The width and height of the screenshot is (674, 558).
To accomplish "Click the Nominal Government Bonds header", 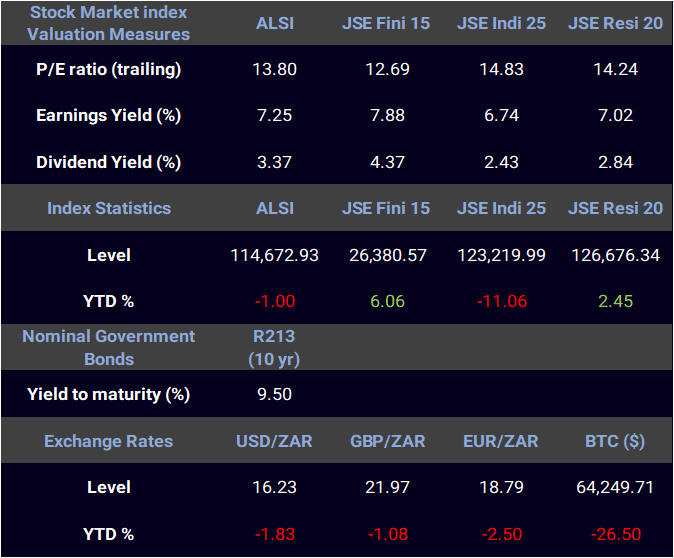I will tap(108, 347).
